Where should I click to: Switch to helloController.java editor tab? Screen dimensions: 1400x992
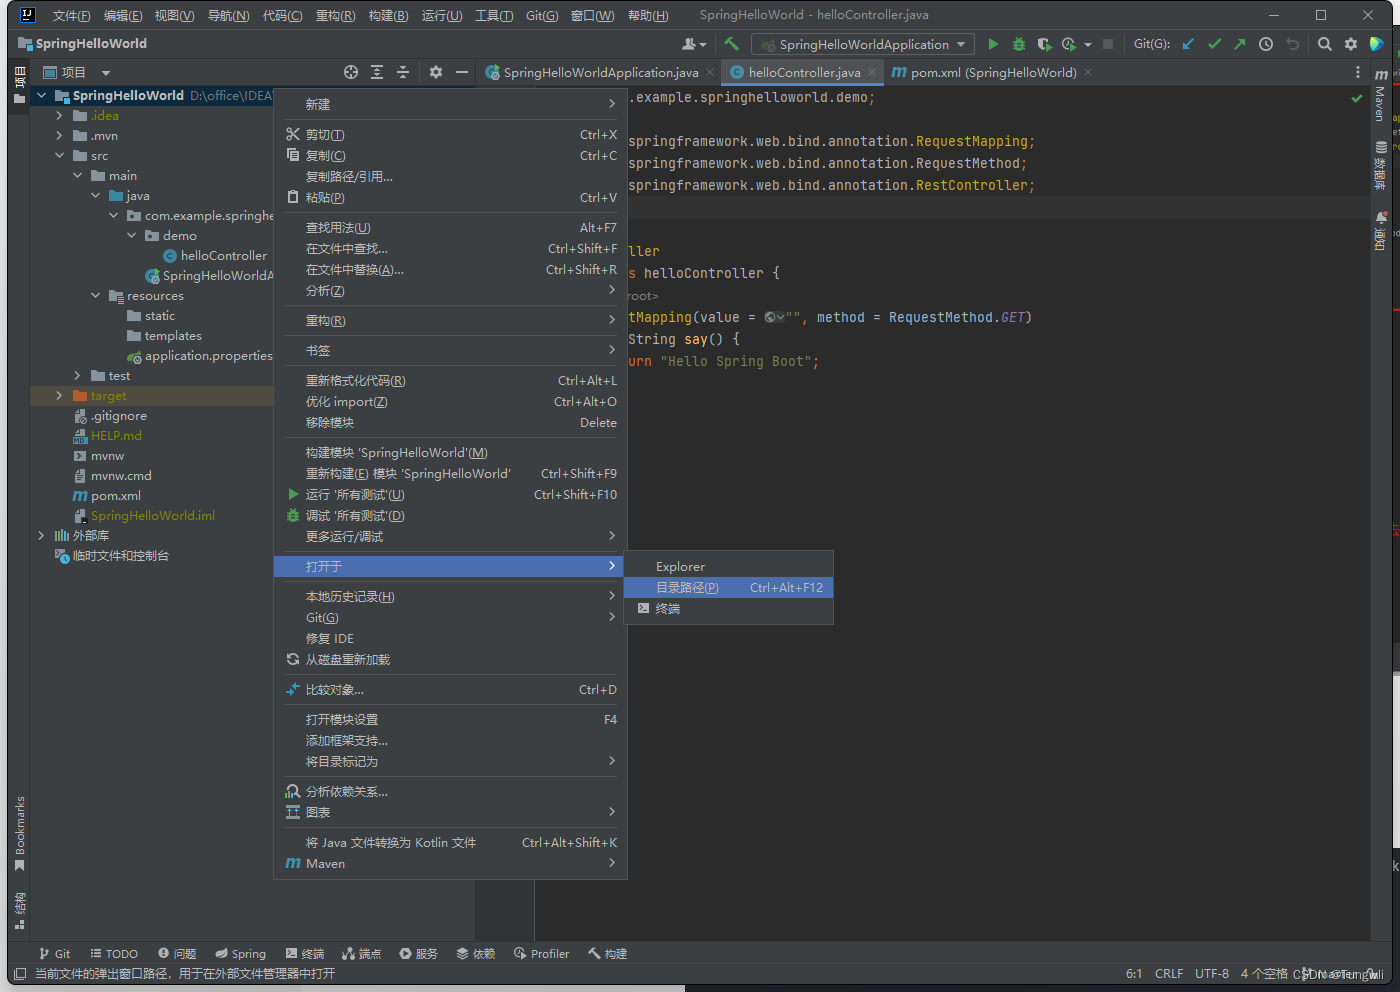[804, 72]
